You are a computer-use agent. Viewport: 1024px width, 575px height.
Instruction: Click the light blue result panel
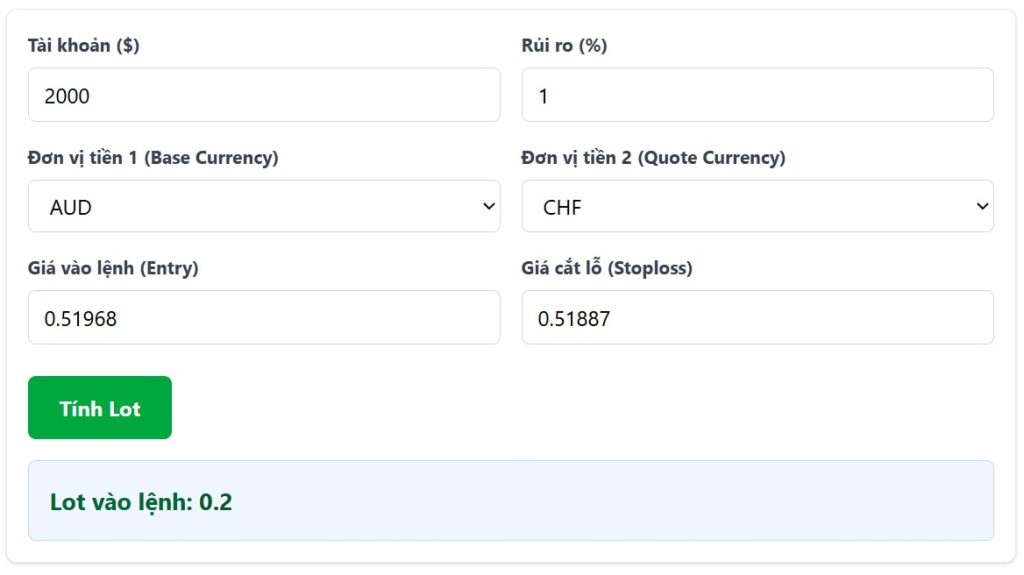(x=511, y=501)
